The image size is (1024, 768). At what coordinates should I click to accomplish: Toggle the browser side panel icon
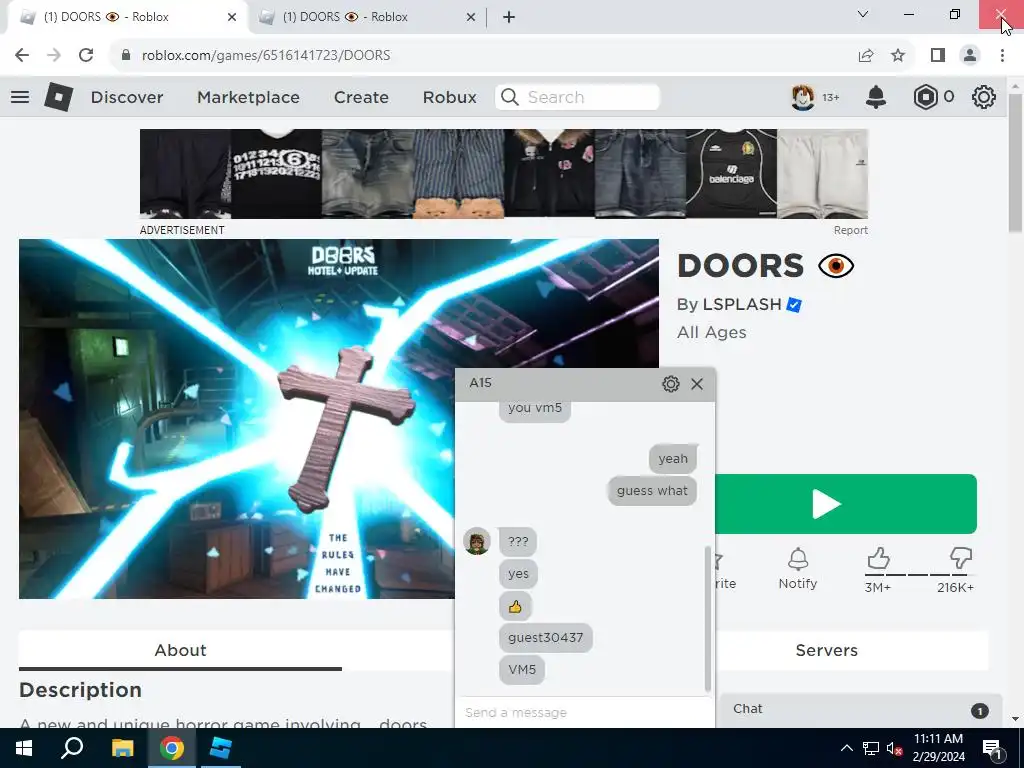pyautogui.click(x=938, y=55)
